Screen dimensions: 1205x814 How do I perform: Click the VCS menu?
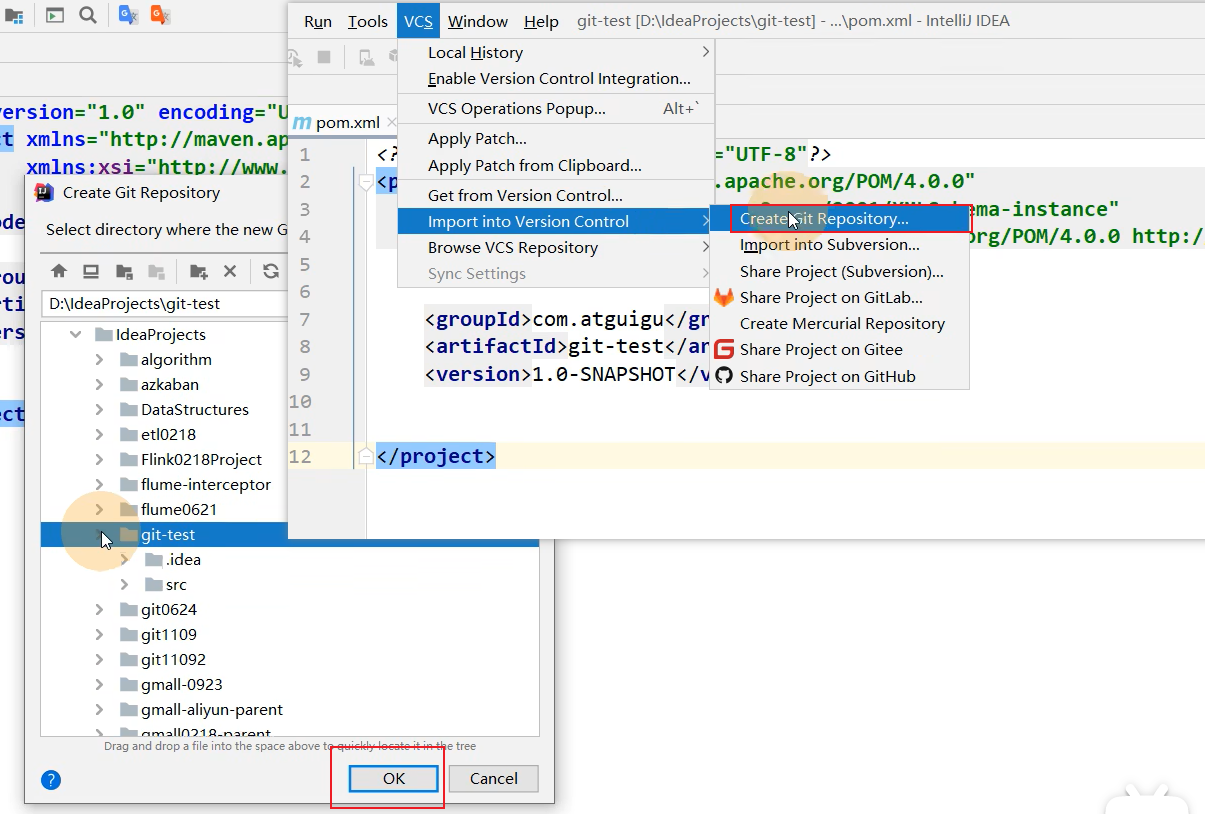[418, 21]
